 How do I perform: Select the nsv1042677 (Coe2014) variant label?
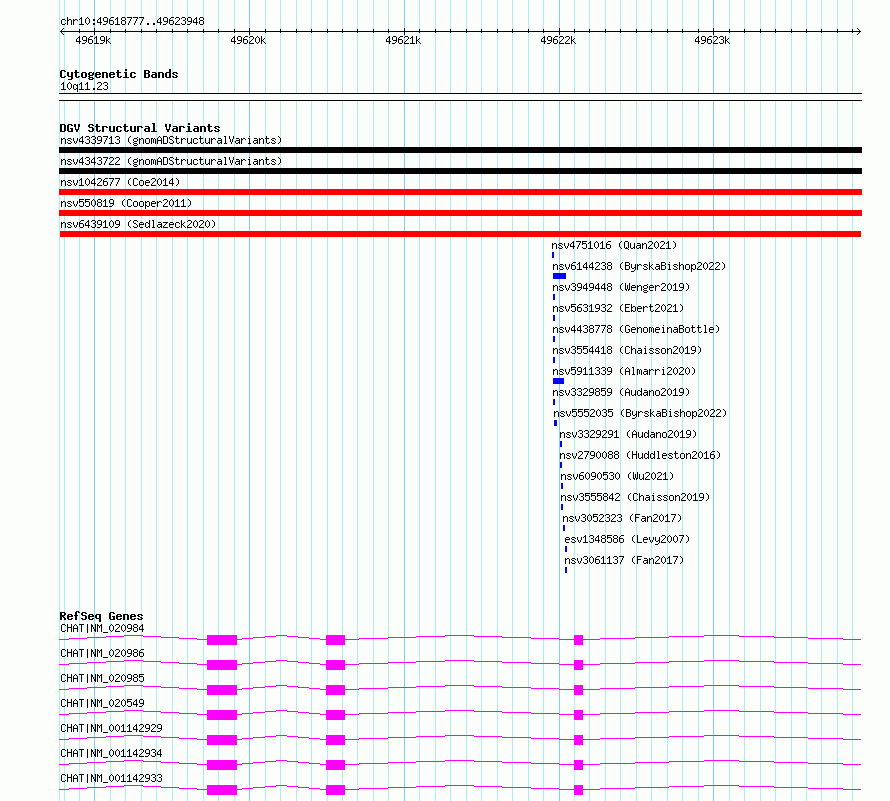click(x=120, y=182)
